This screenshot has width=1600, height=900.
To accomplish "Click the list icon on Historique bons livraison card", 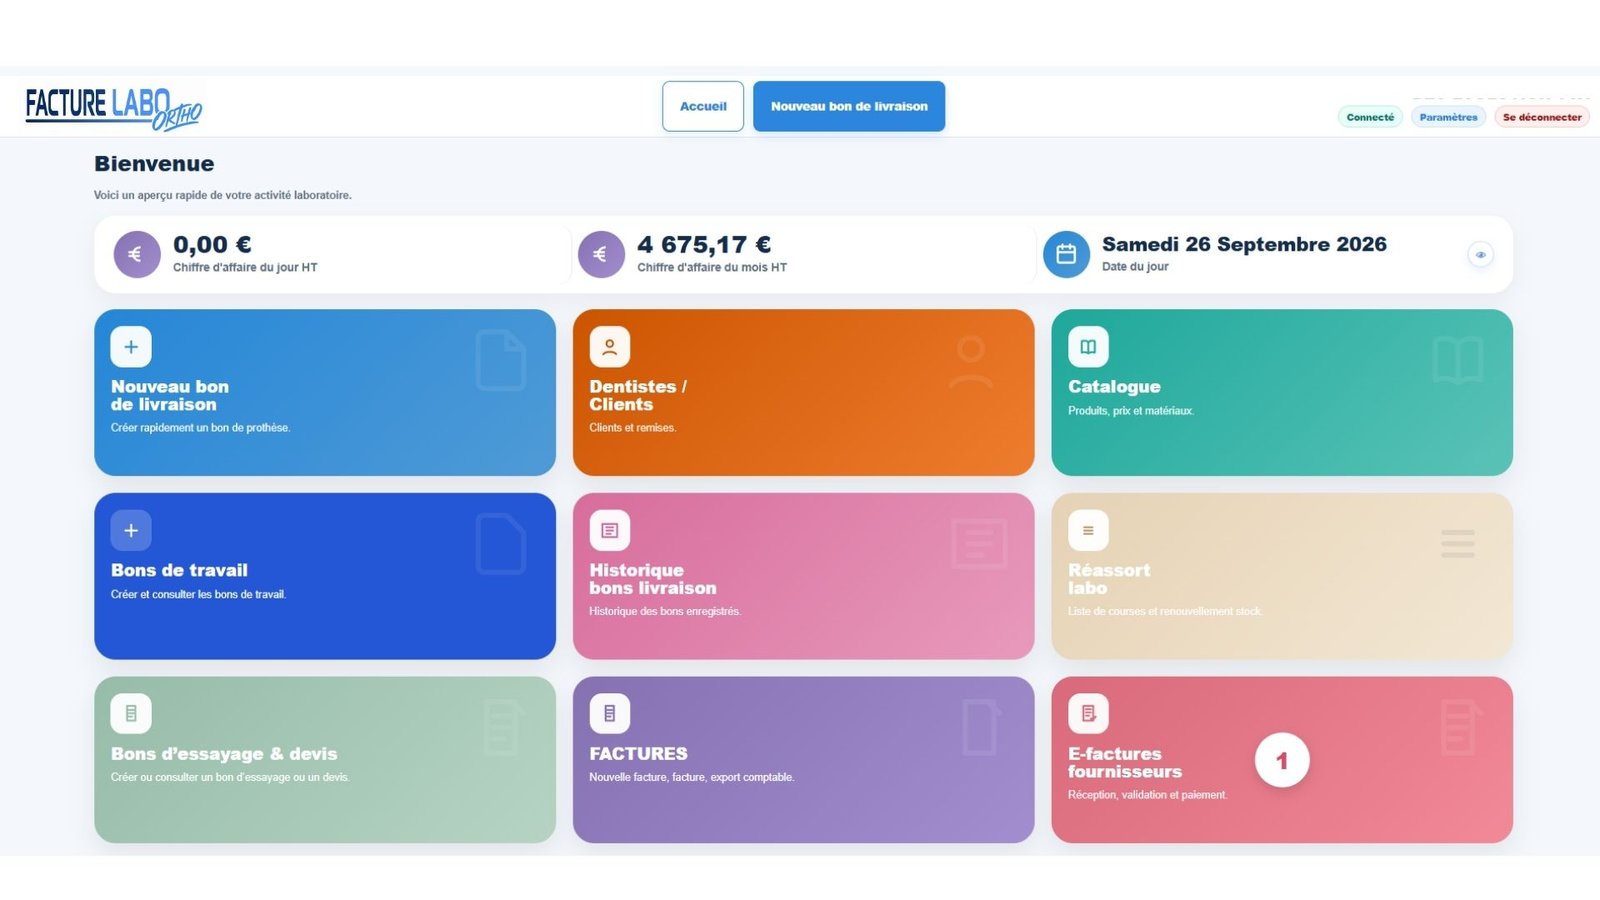I will tap(610, 531).
